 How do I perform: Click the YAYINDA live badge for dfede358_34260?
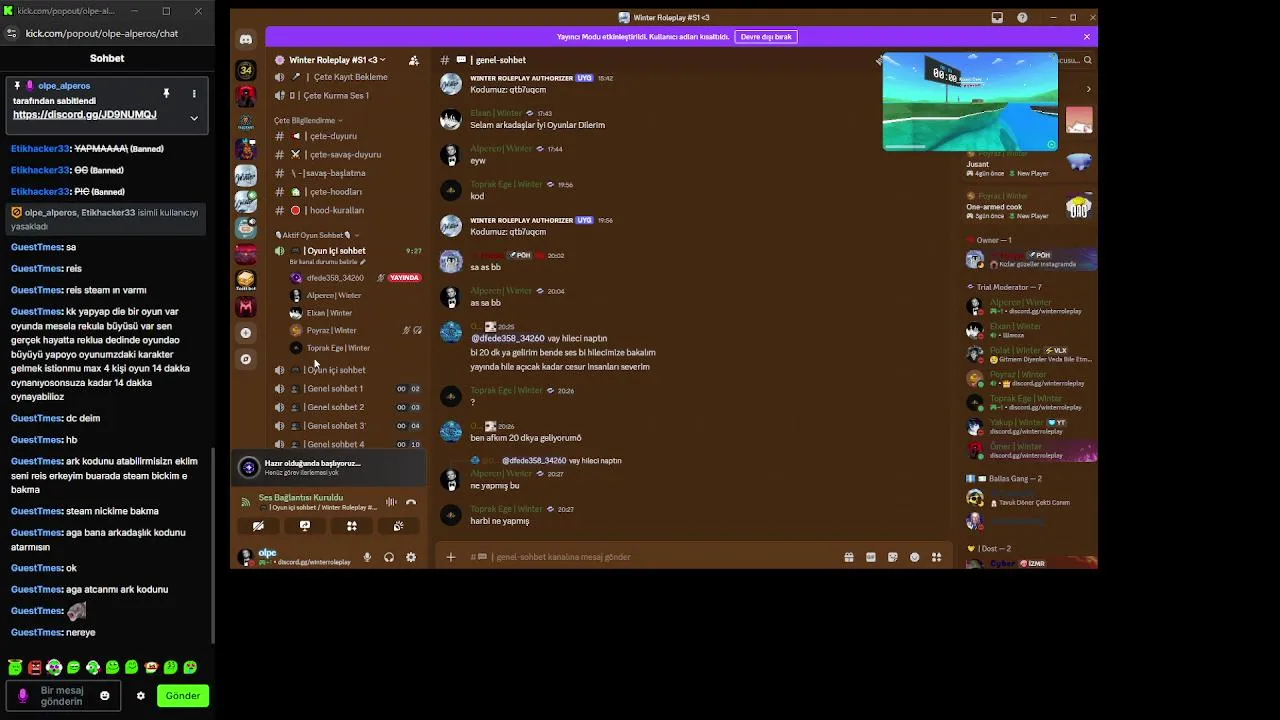pos(404,278)
